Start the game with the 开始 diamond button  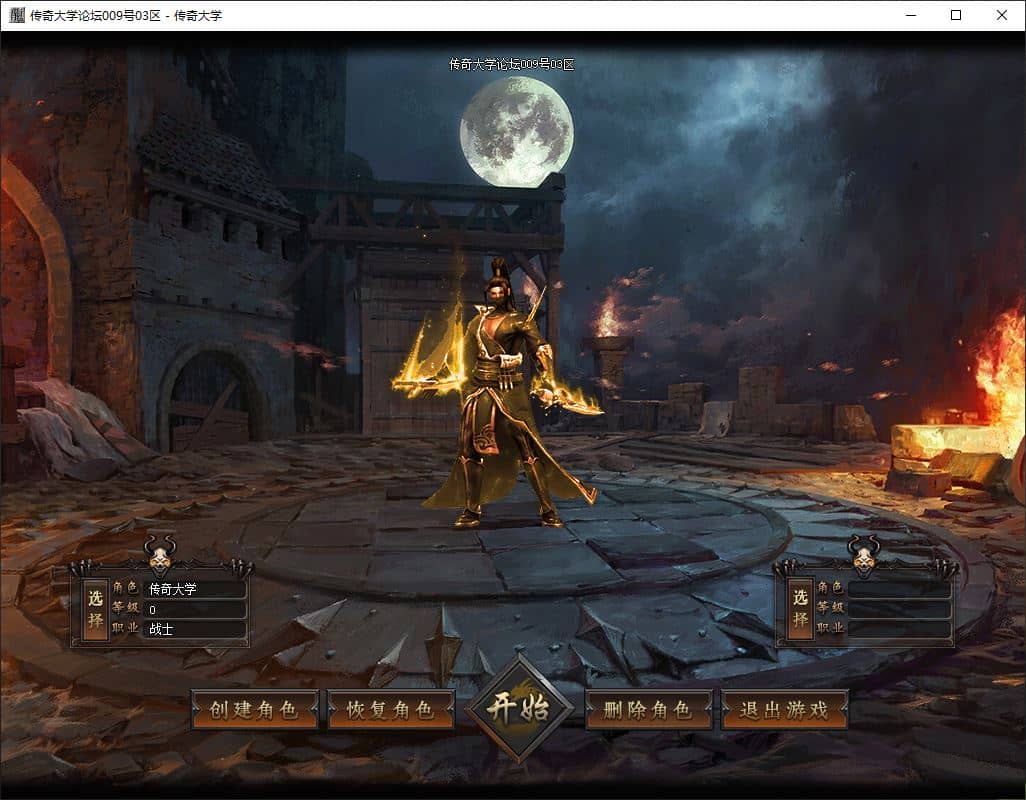(520, 708)
